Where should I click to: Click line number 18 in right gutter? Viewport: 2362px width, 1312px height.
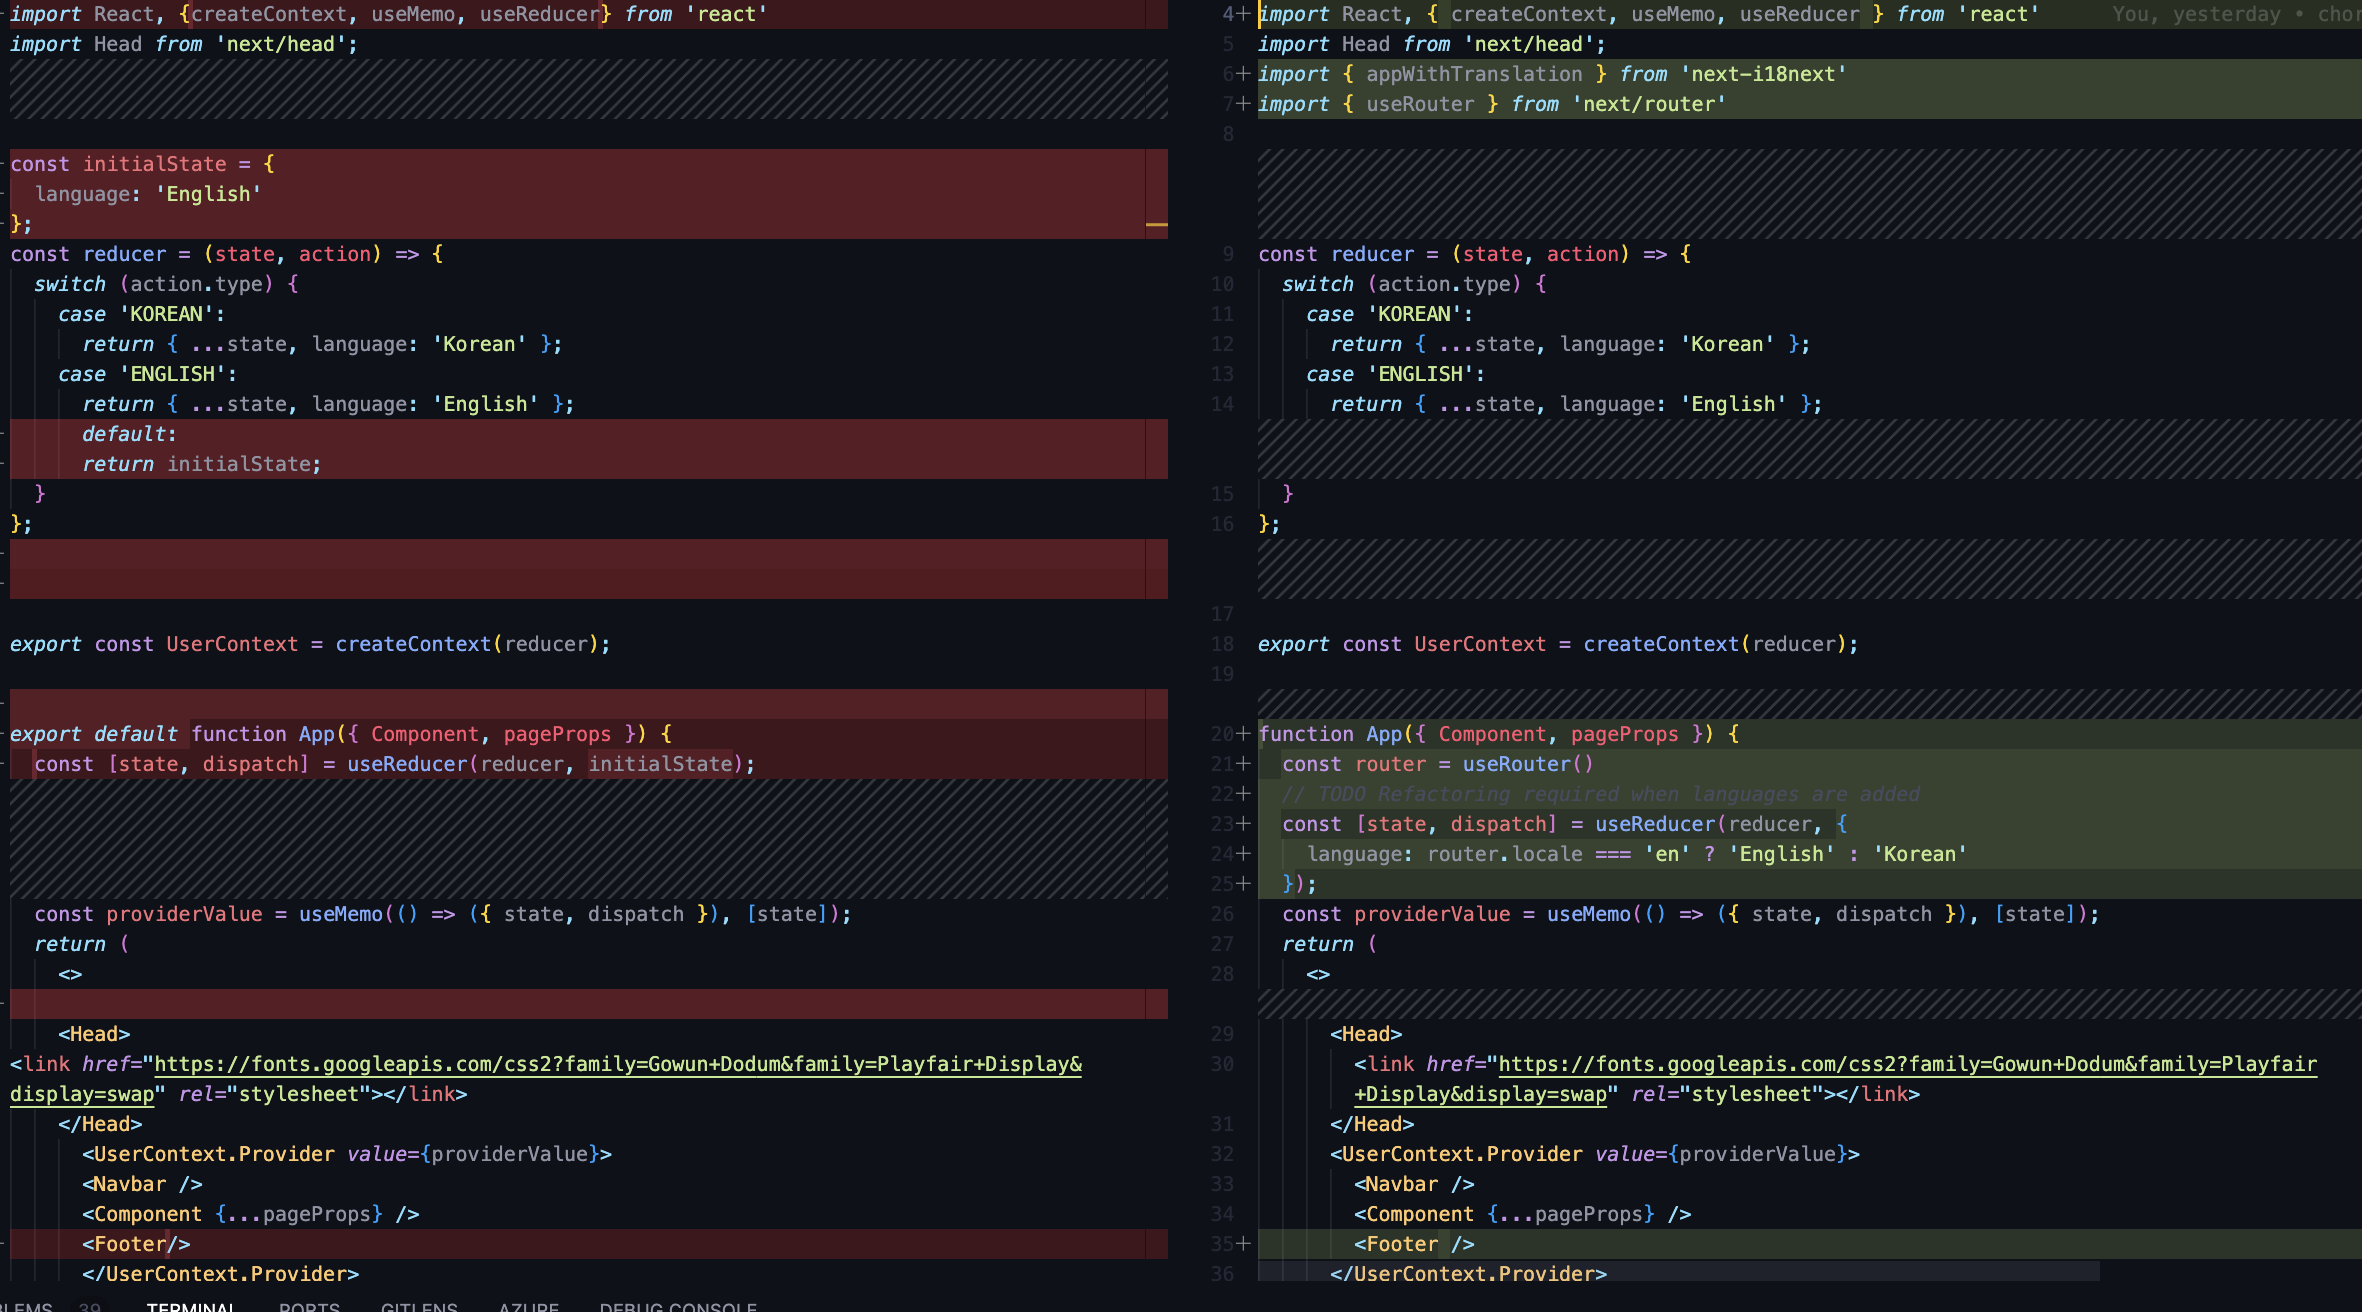(x=1222, y=644)
